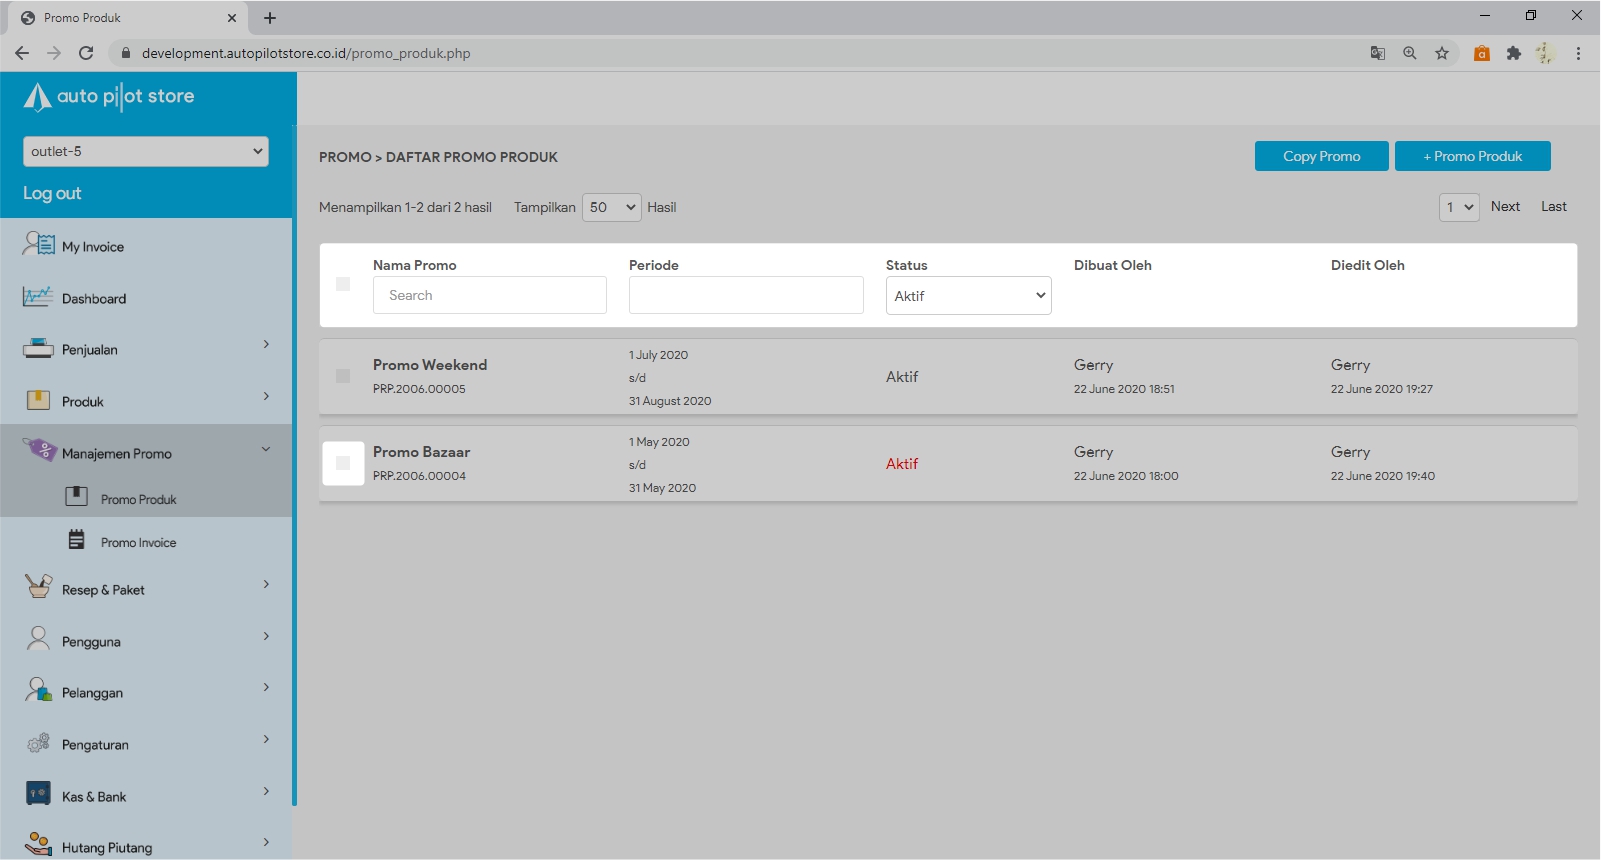
Task: Change the Tampilkan results-per-page dropdown
Action: 611,207
